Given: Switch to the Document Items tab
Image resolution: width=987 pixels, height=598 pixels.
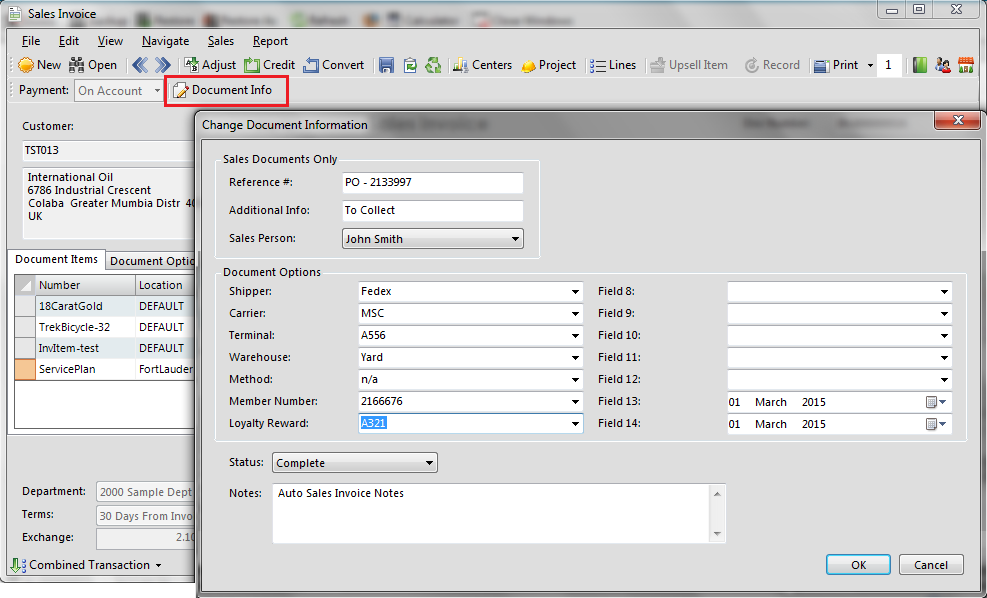Looking at the screenshot, I should [x=57, y=260].
